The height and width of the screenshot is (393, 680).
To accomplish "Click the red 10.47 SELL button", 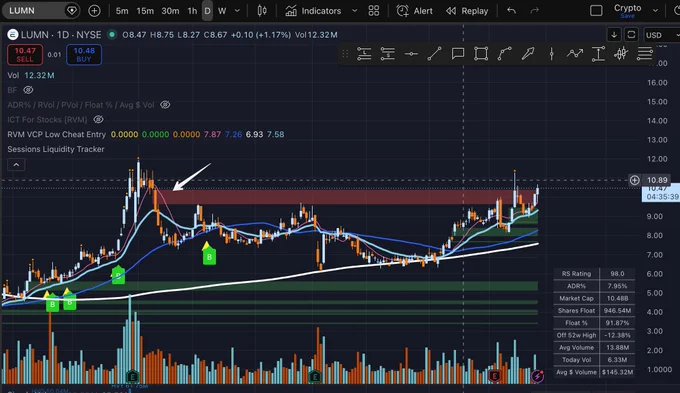I will point(25,55).
